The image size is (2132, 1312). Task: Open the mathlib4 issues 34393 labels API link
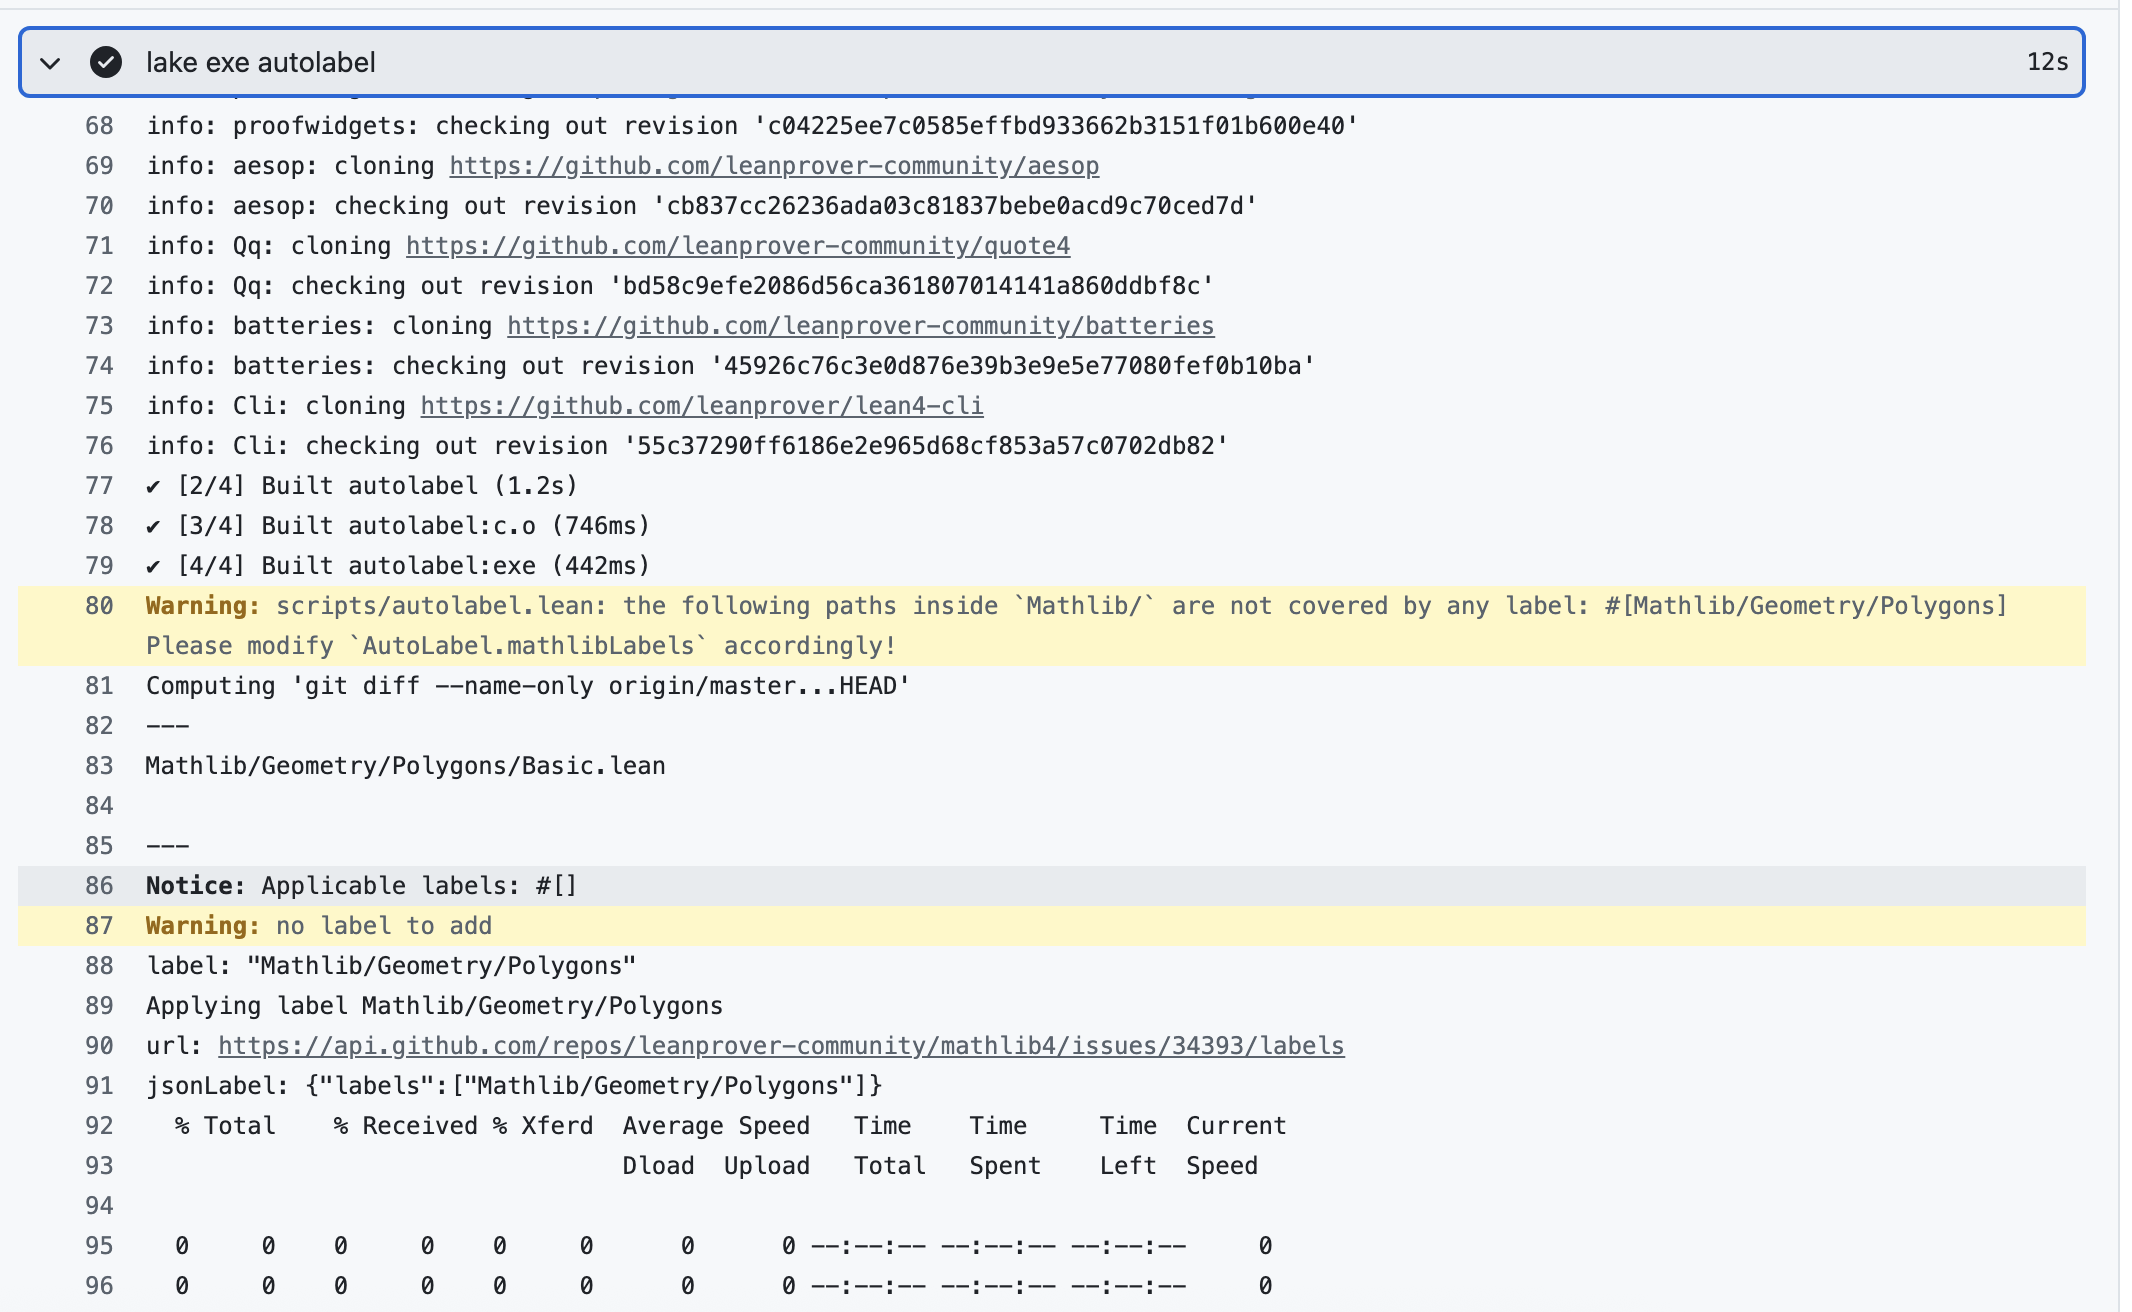pyautogui.click(x=781, y=1046)
